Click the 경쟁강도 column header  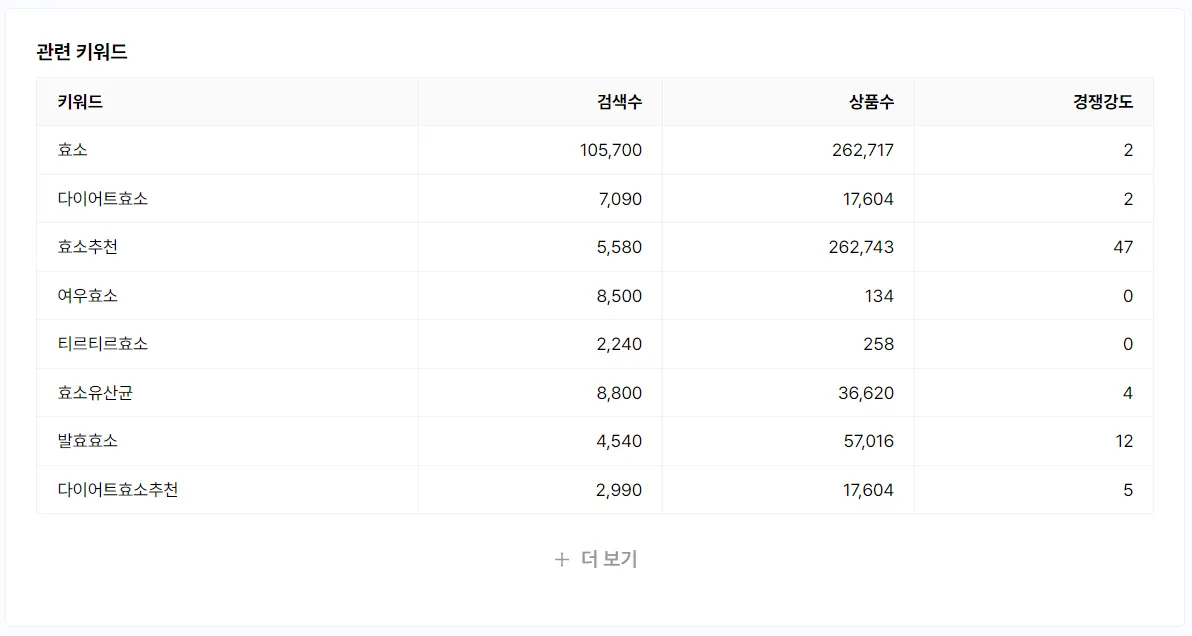coord(1103,101)
